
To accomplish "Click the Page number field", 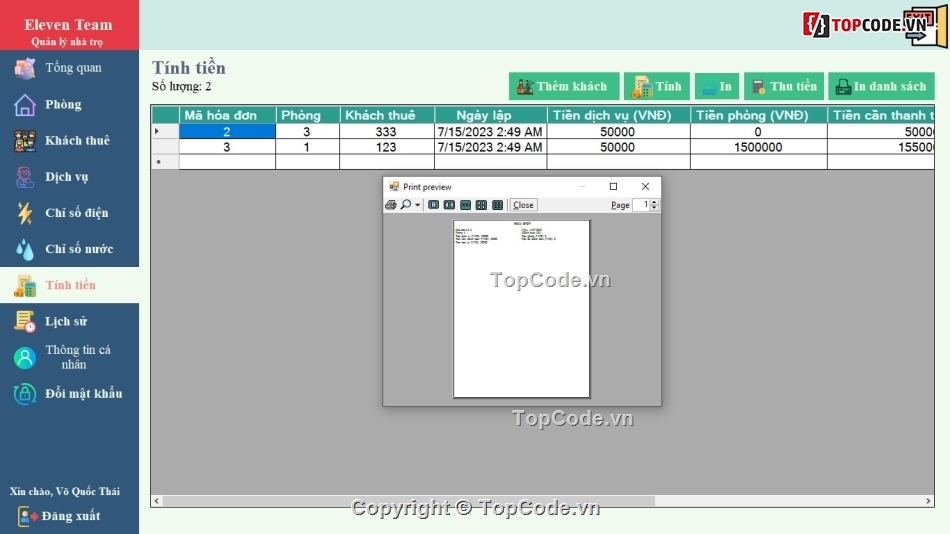I will tap(642, 205).
